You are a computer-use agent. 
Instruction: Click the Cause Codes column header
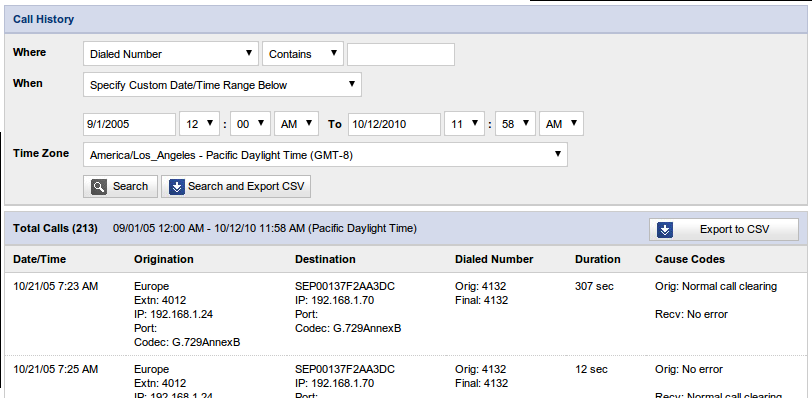[690, 259]
